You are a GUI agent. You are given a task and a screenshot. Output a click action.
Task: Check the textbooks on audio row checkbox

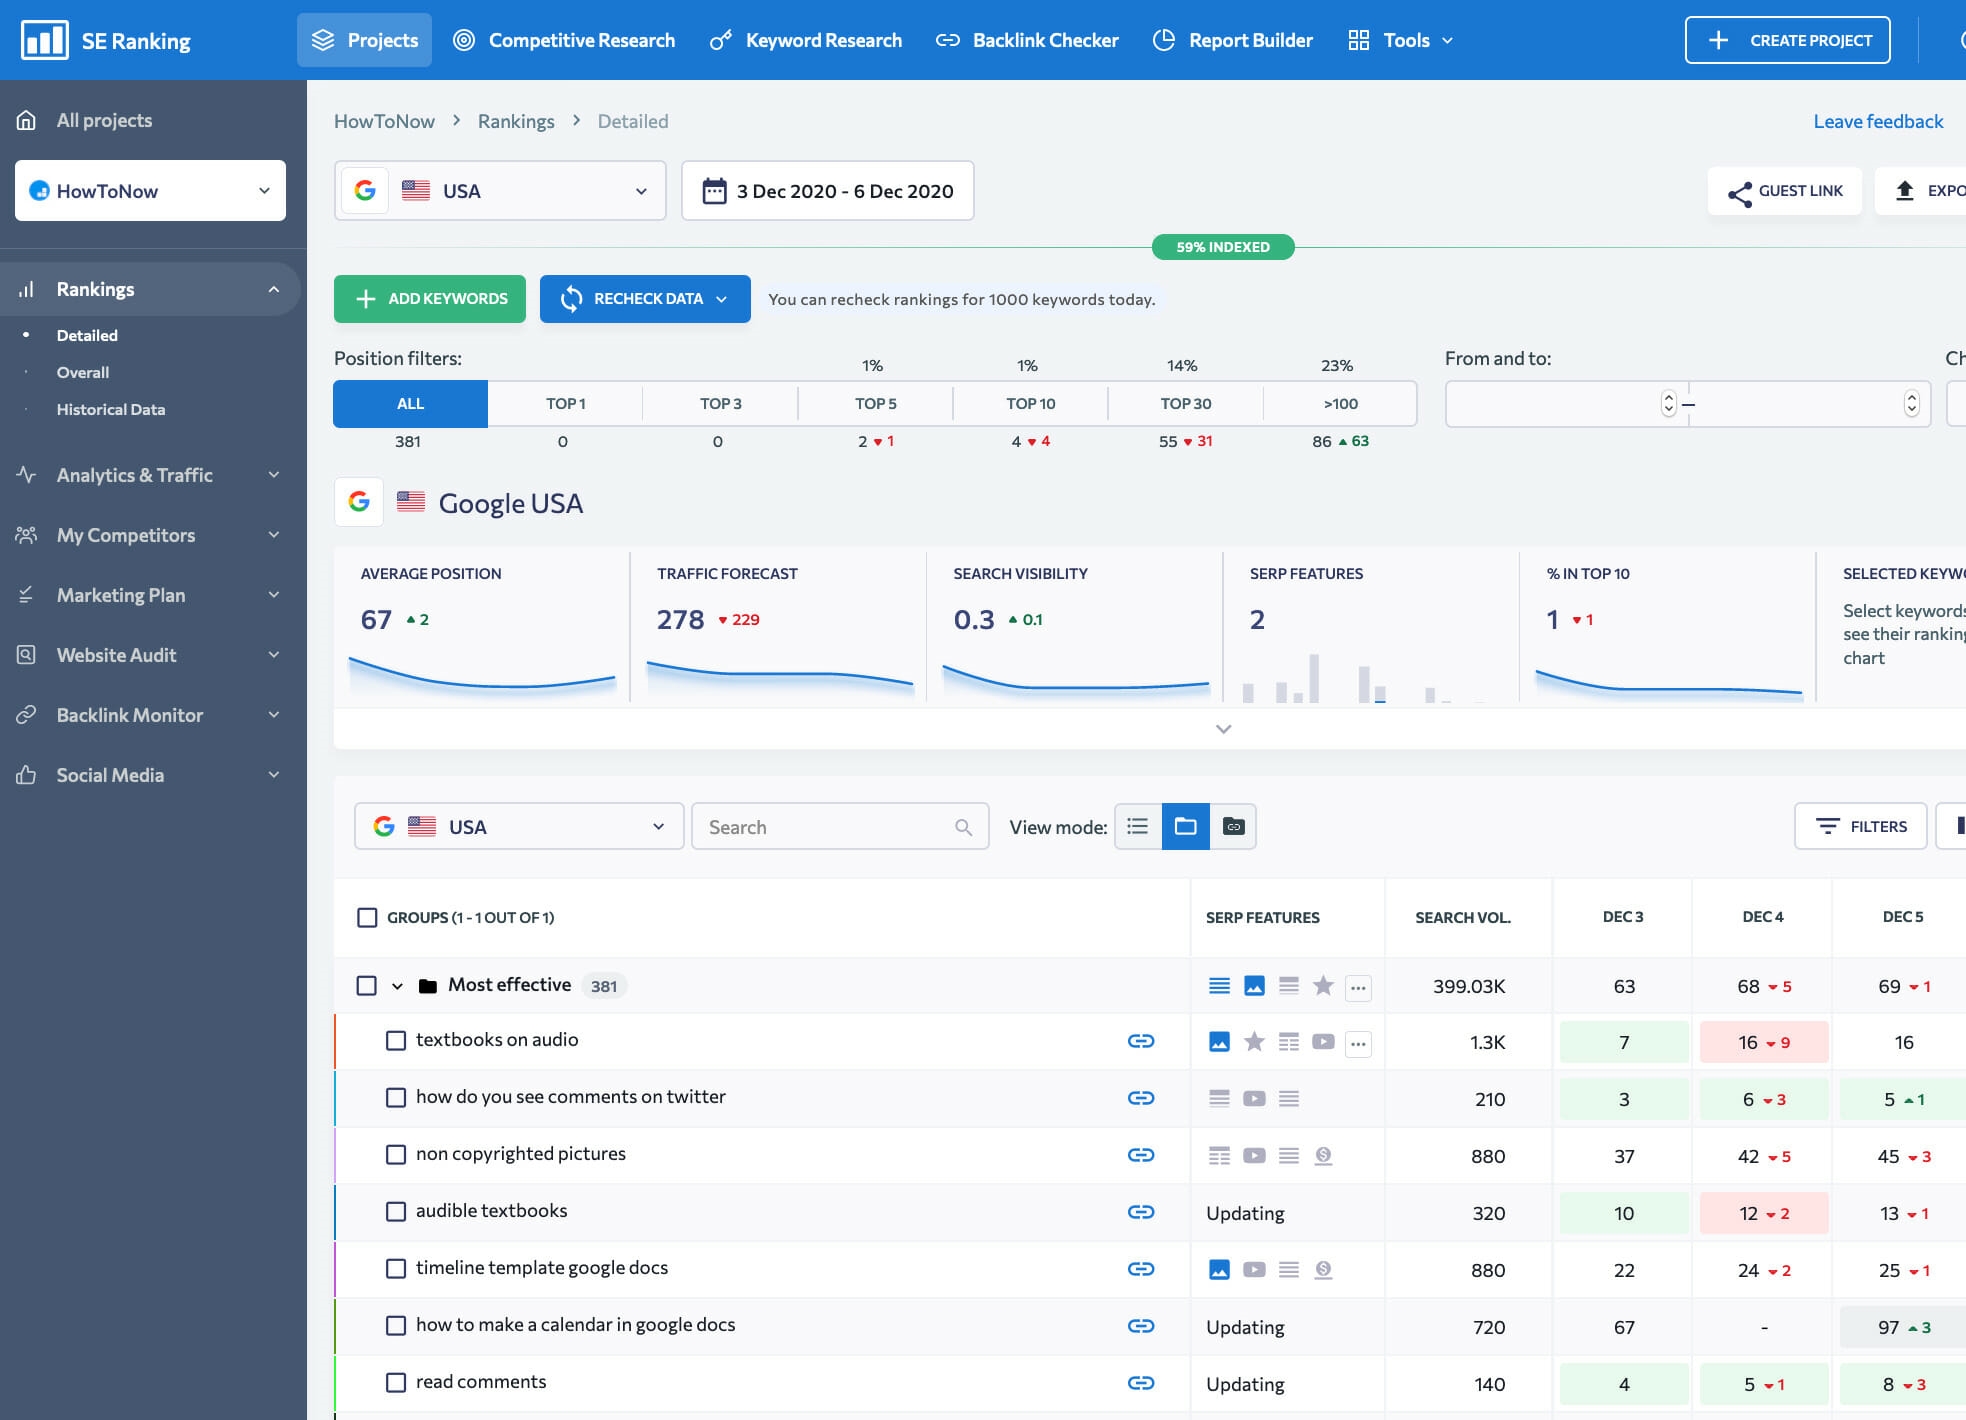coord(395,1040)
